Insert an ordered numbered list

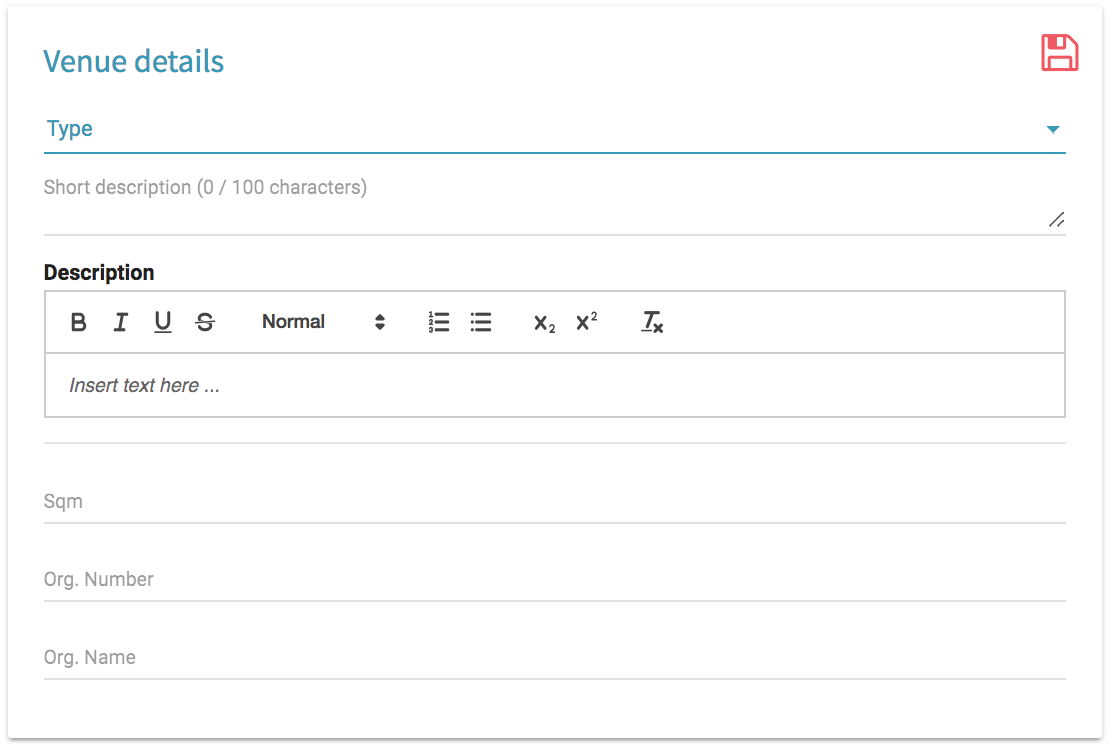438,322
